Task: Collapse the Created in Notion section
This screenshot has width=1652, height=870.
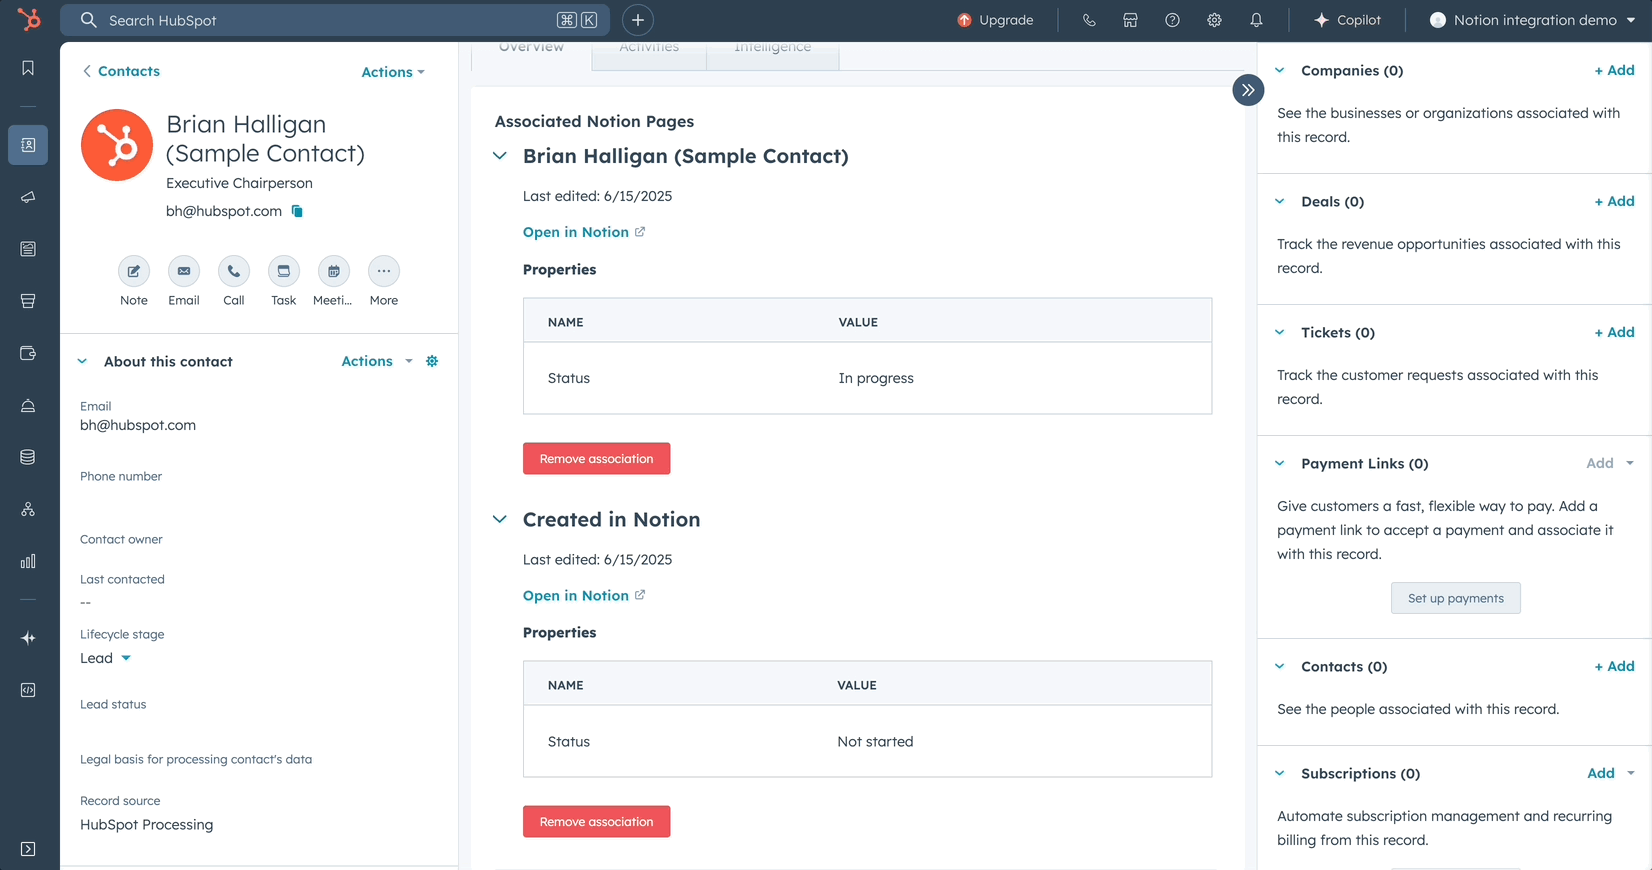Action: [x=500, y=519]
